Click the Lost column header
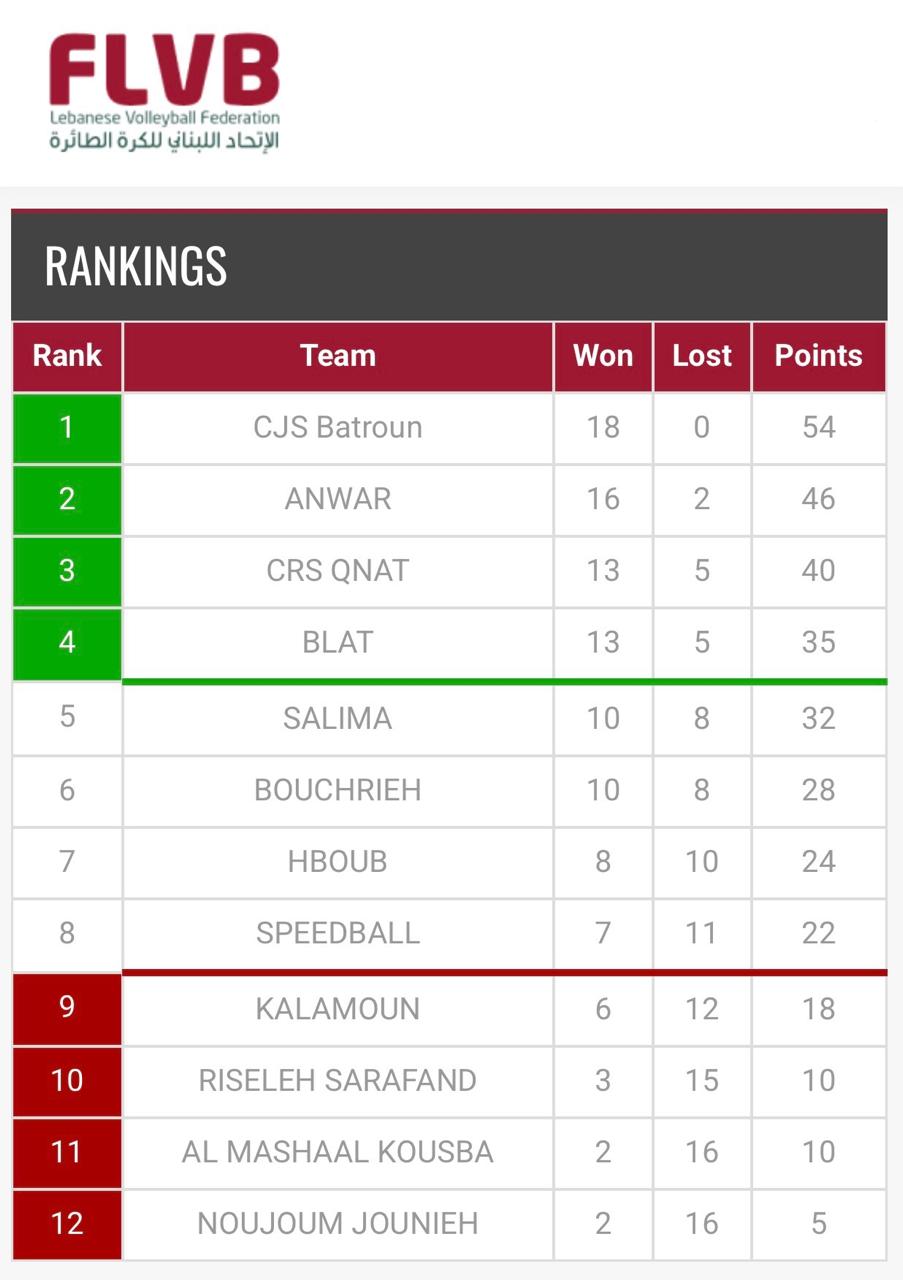 point(702,356)
